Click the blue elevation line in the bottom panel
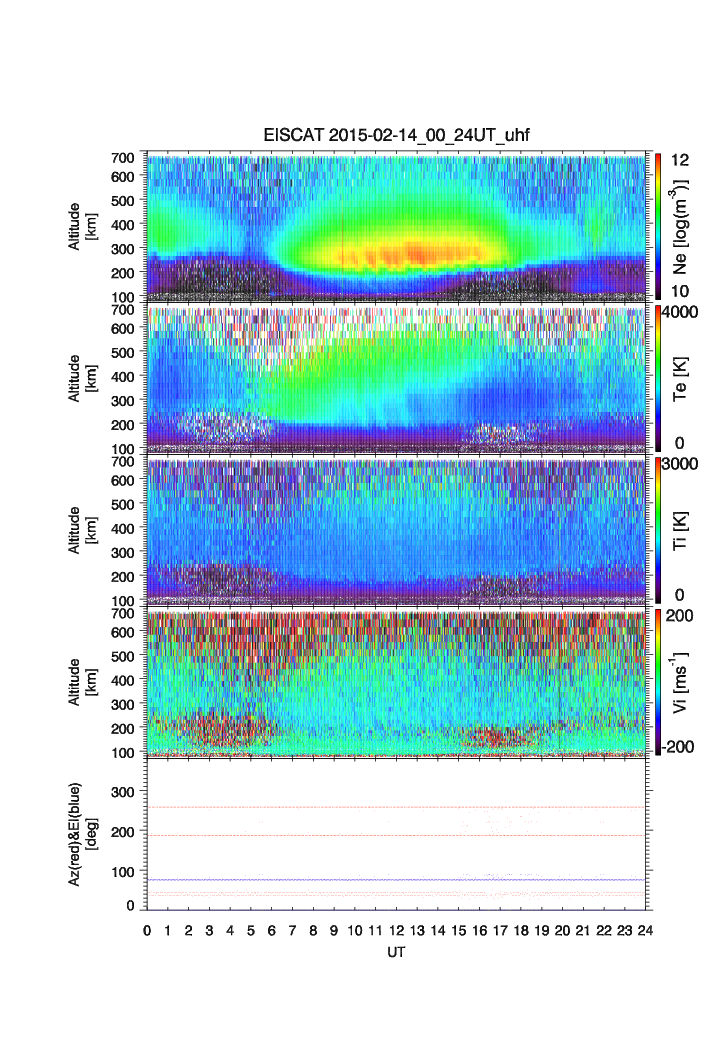 coord(396,879)
